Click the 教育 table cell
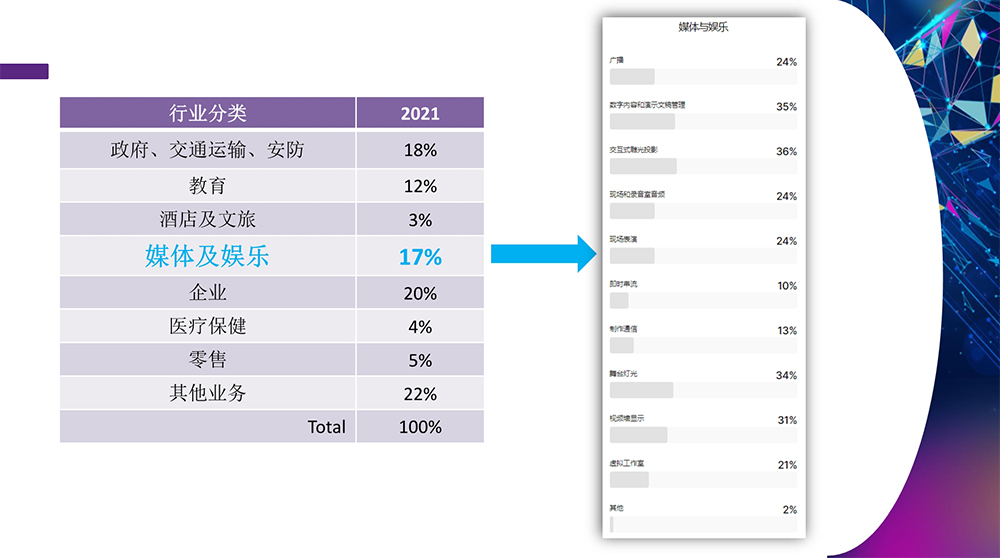1000x558 pixels. tap(207, 186)
